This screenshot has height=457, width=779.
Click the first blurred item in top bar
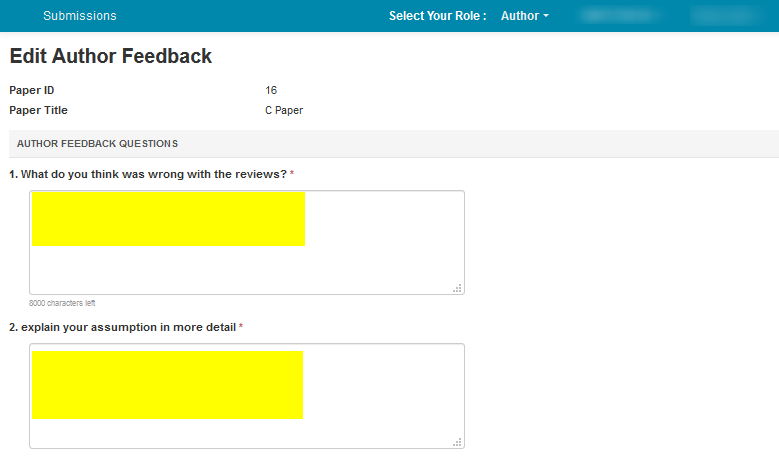(617, 16)
